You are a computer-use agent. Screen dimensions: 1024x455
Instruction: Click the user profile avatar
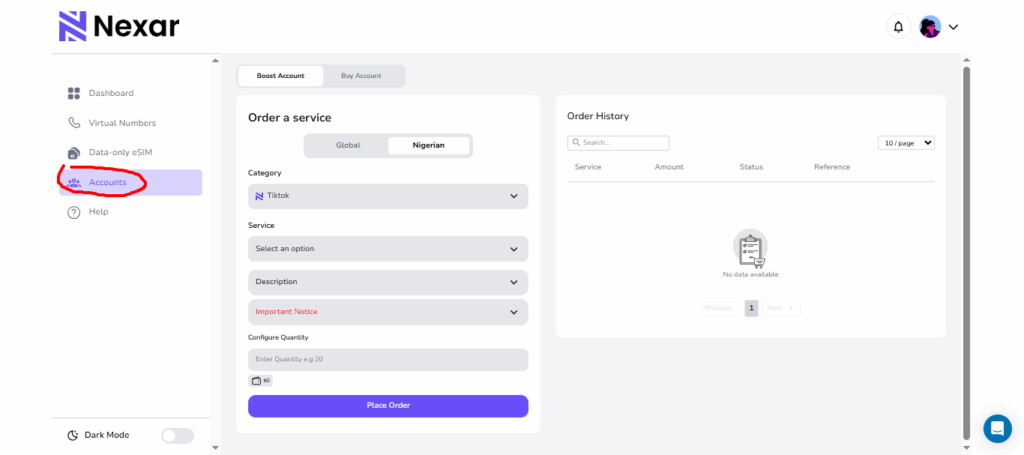point(930,27)
